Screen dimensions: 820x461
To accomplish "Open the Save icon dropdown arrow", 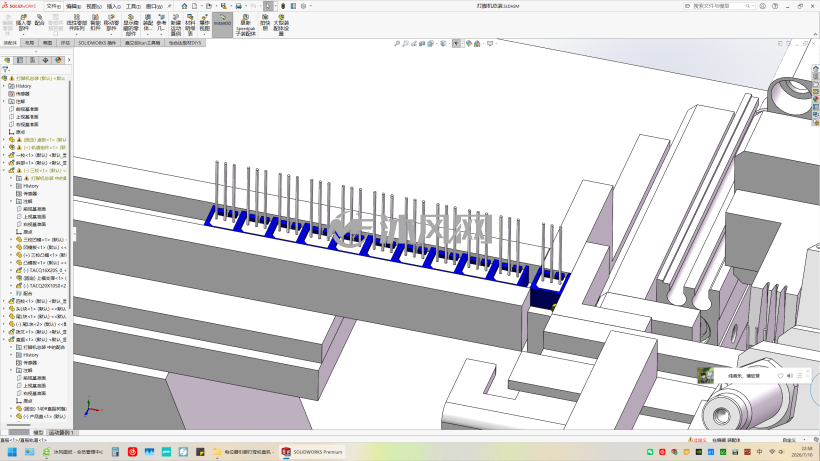I will [x=229, y=6].
